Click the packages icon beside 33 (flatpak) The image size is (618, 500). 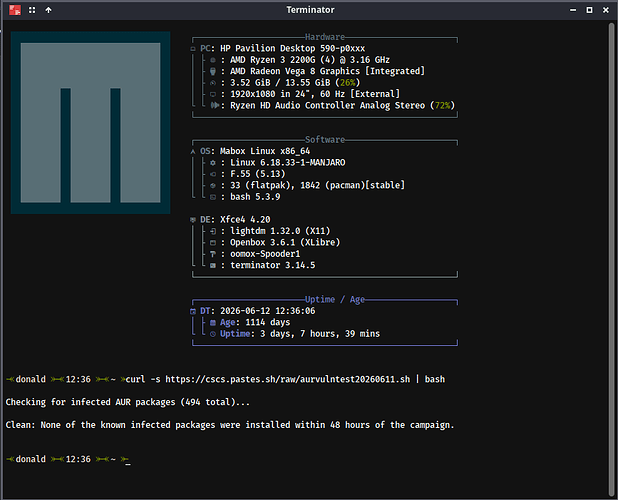click(x=213, y=186)
